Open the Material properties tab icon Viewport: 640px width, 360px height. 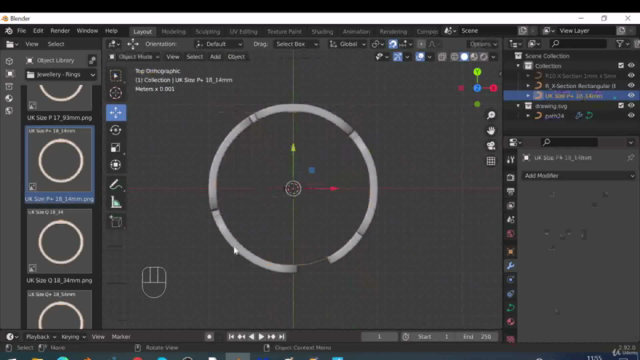[511, 322]
